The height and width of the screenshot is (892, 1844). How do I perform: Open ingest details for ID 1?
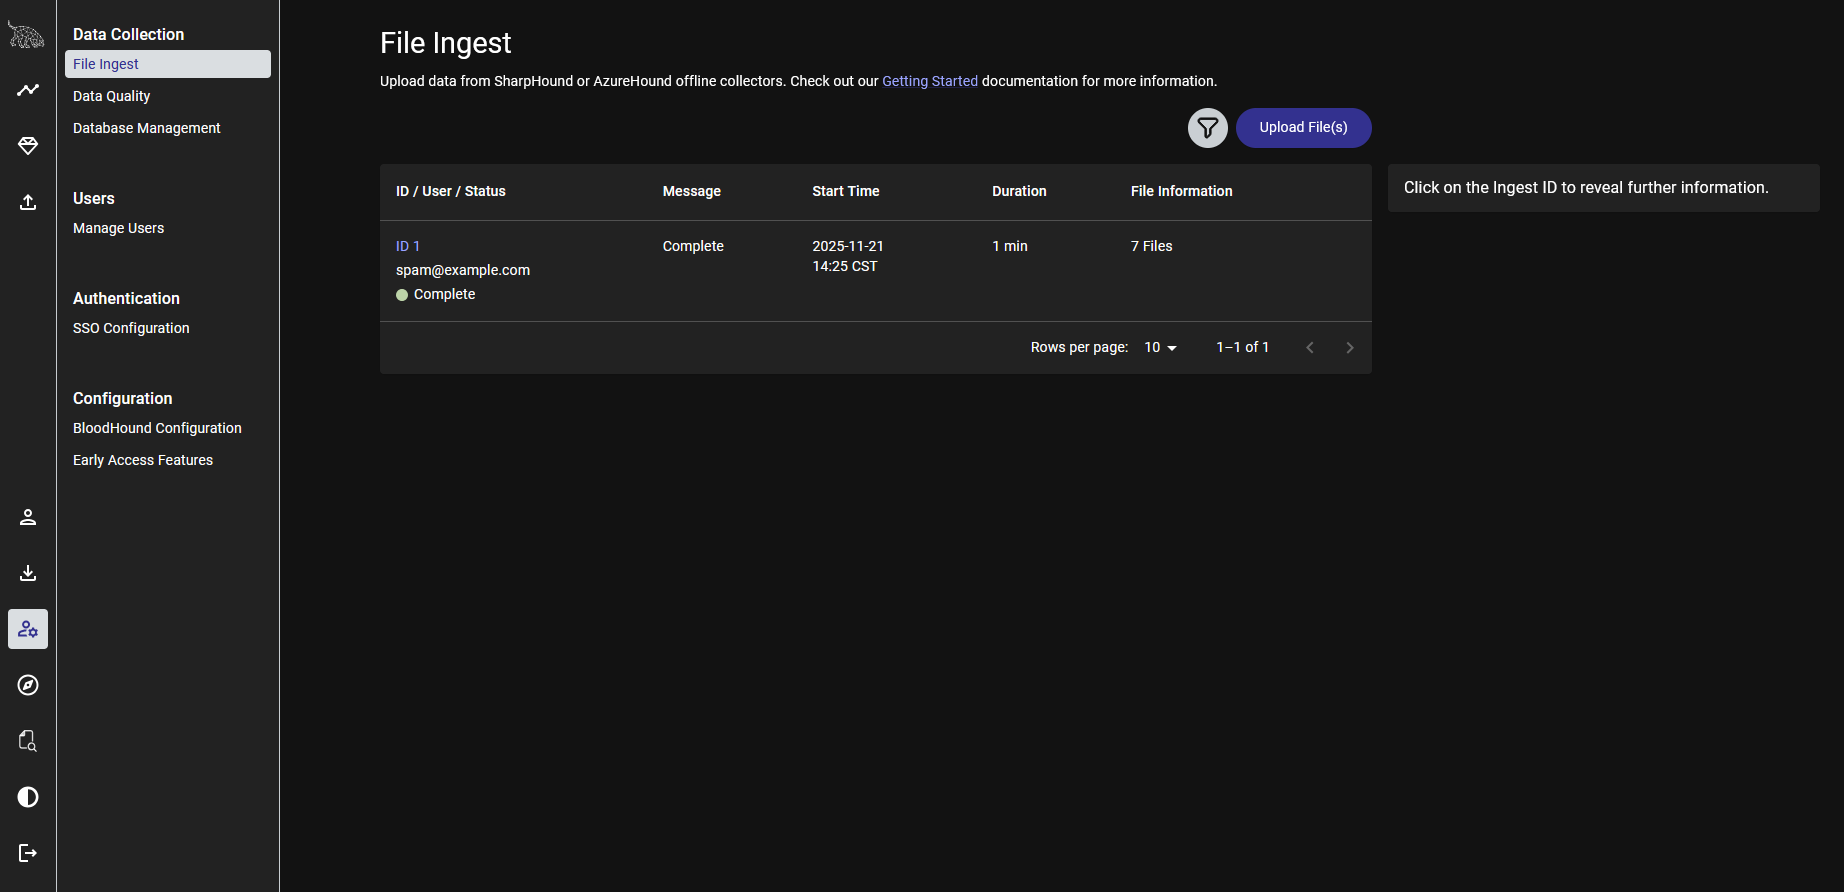407,246
